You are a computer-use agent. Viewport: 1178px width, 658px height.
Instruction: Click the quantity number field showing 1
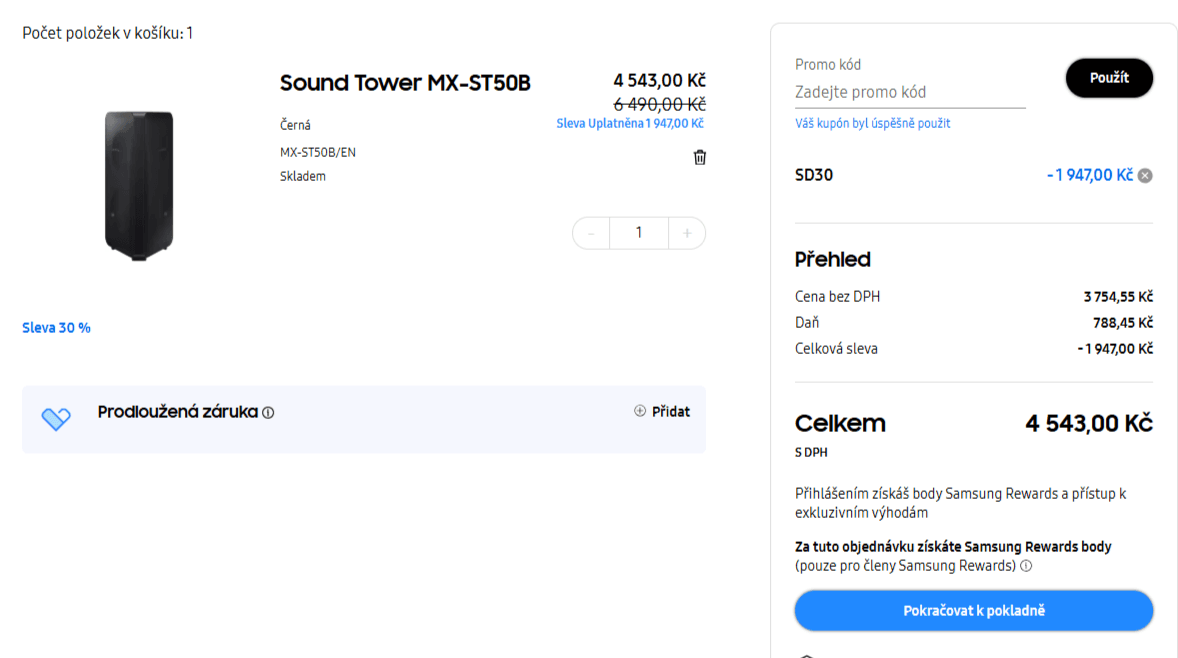tap(639, 232)
